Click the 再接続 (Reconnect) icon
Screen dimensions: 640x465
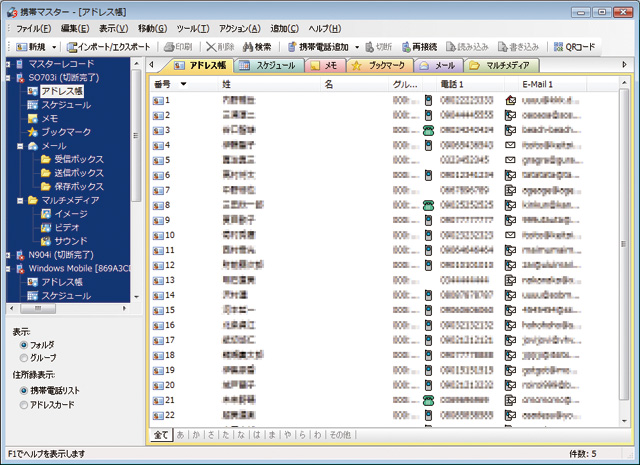(406, 47)
